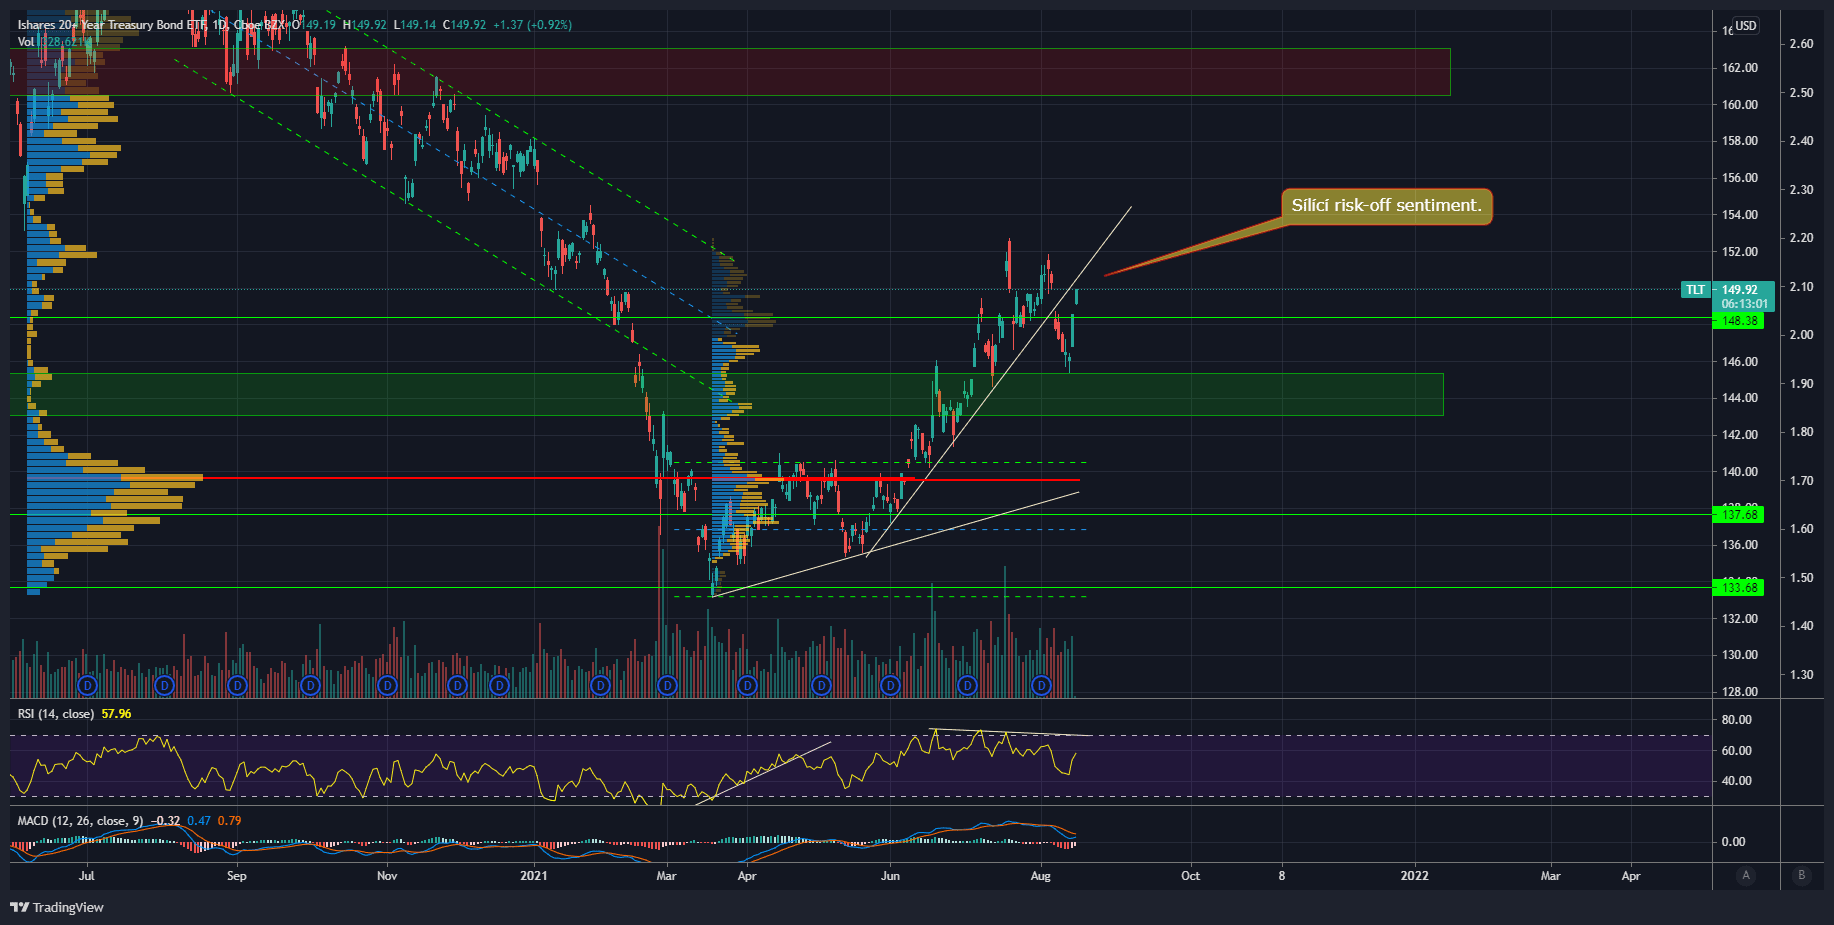Click the dividend marker above the Jun label

point(890,685)
